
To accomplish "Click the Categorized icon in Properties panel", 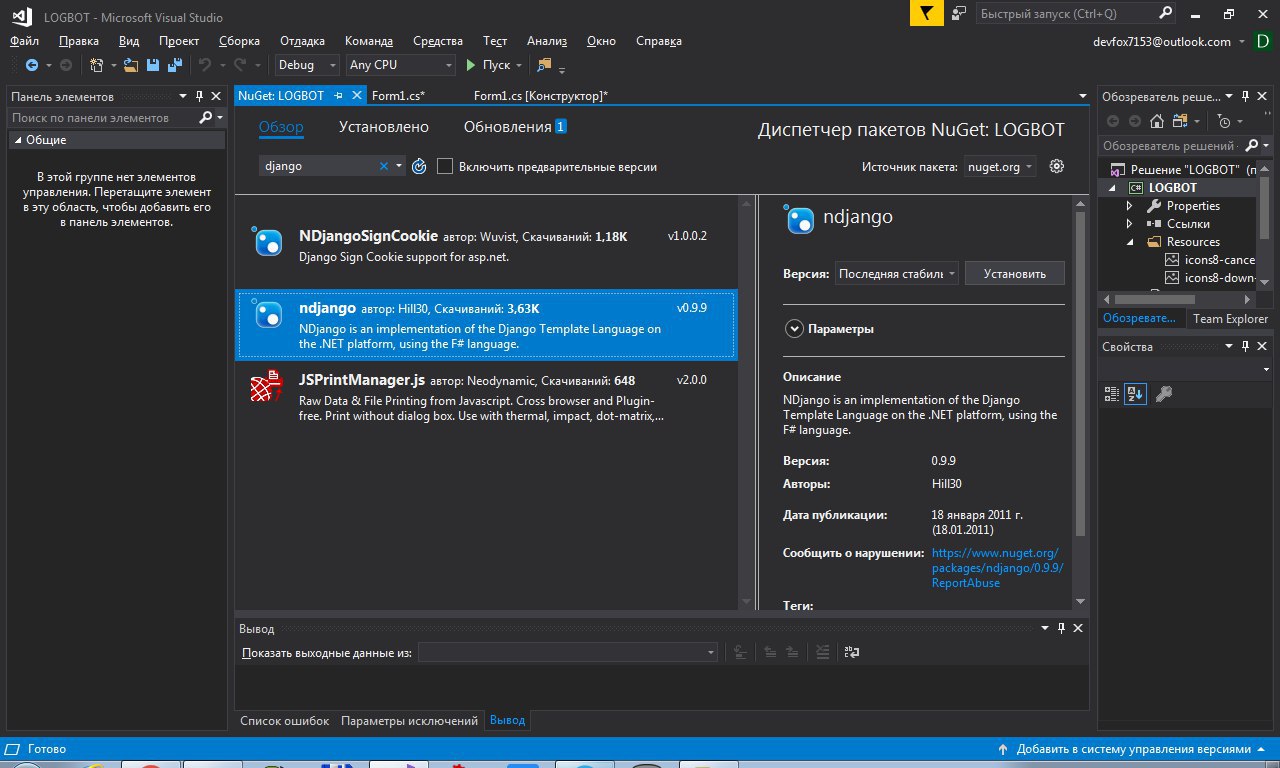I will [x=1111, y=394].
